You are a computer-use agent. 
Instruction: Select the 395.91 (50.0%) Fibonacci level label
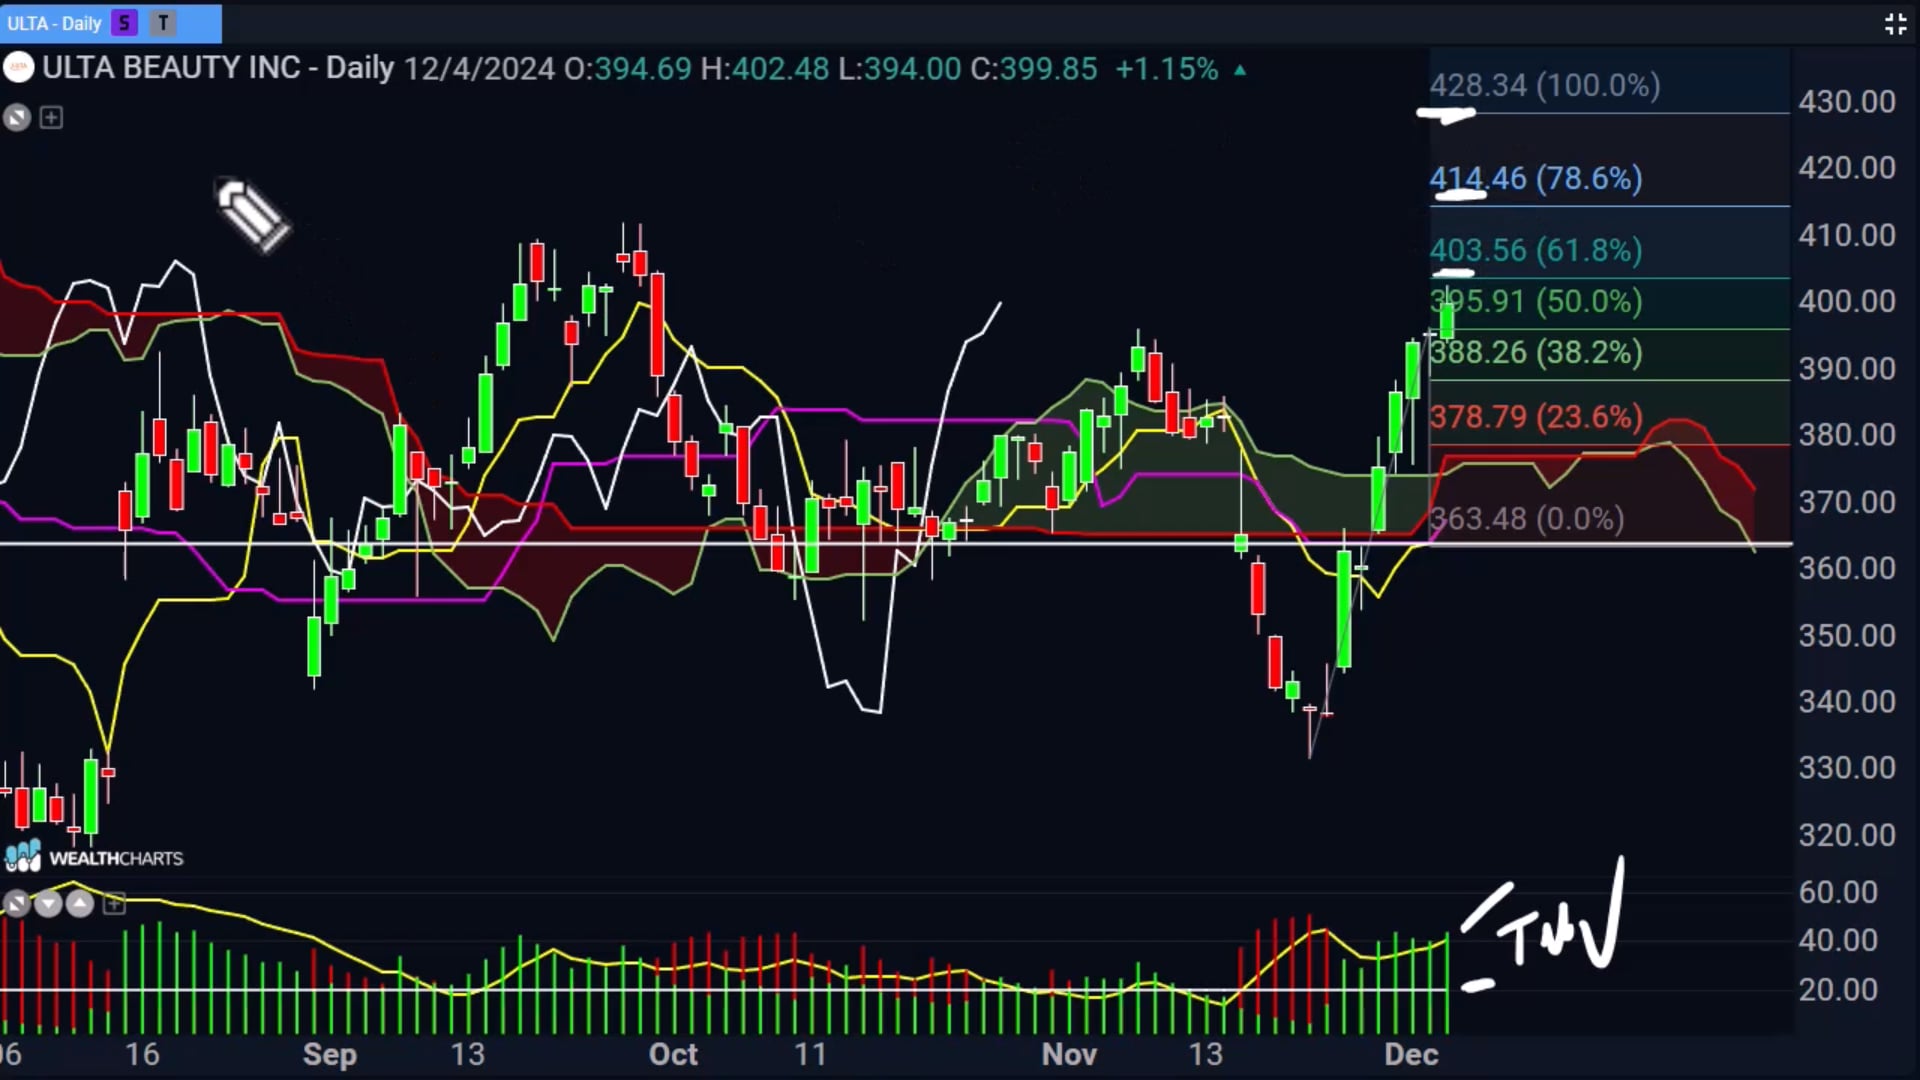point(1536,301)
